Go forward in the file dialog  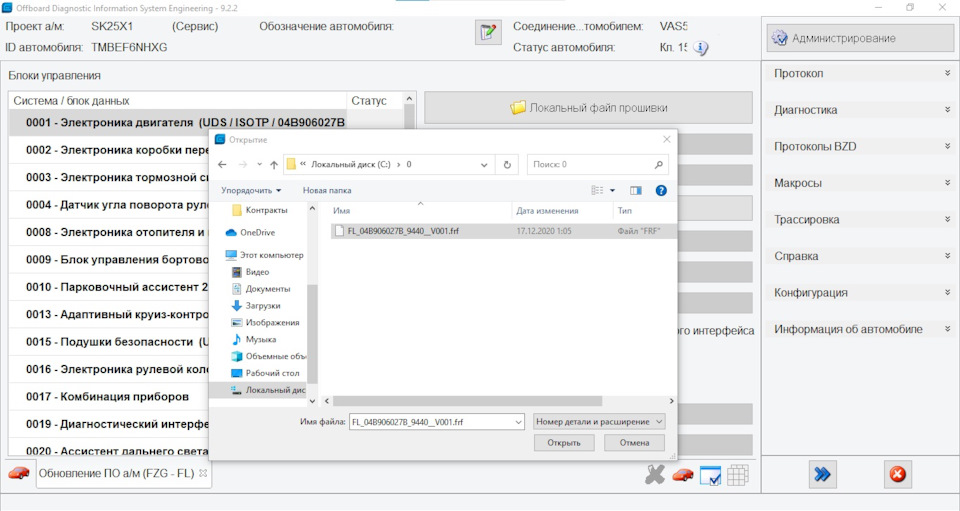click(x=243, y=165)
